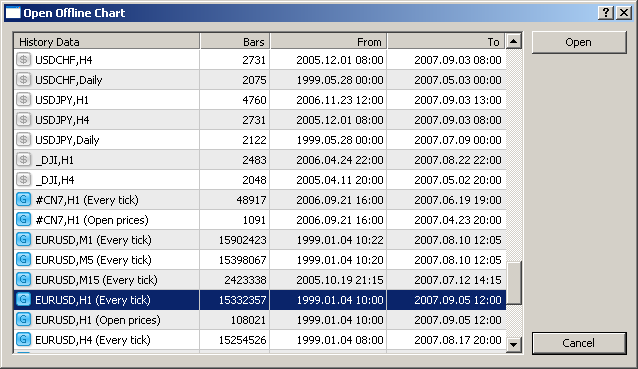Screen dimensions: 638x369
Task: Click the EURUSD,M1 (Every tick) G icon
Action: 23,240
